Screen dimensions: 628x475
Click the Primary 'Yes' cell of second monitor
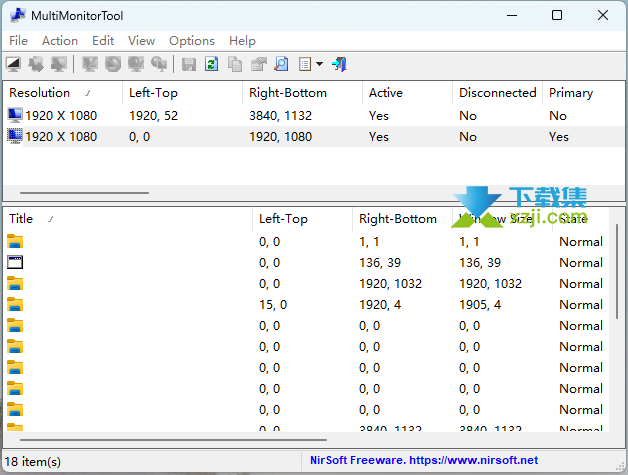tap(559, 137)
